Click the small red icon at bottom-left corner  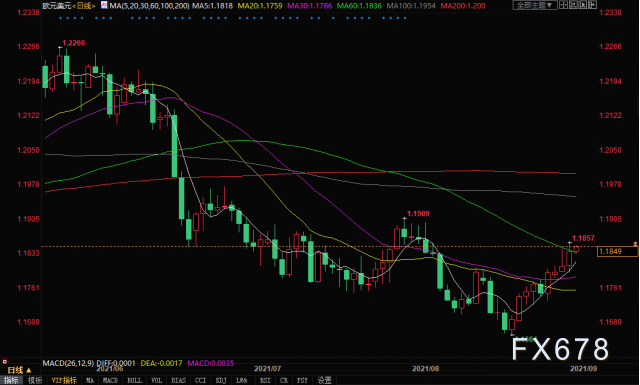tap(4, 362)
